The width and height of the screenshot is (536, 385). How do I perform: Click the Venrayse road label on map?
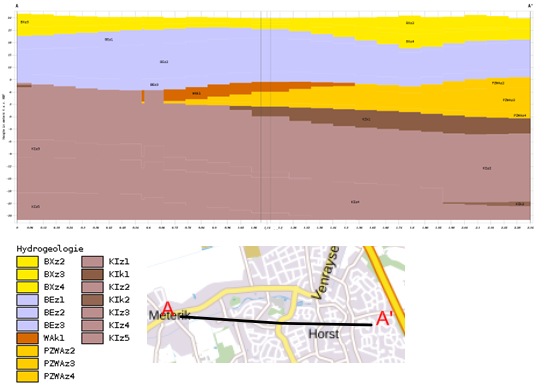(x=326, y=273)
